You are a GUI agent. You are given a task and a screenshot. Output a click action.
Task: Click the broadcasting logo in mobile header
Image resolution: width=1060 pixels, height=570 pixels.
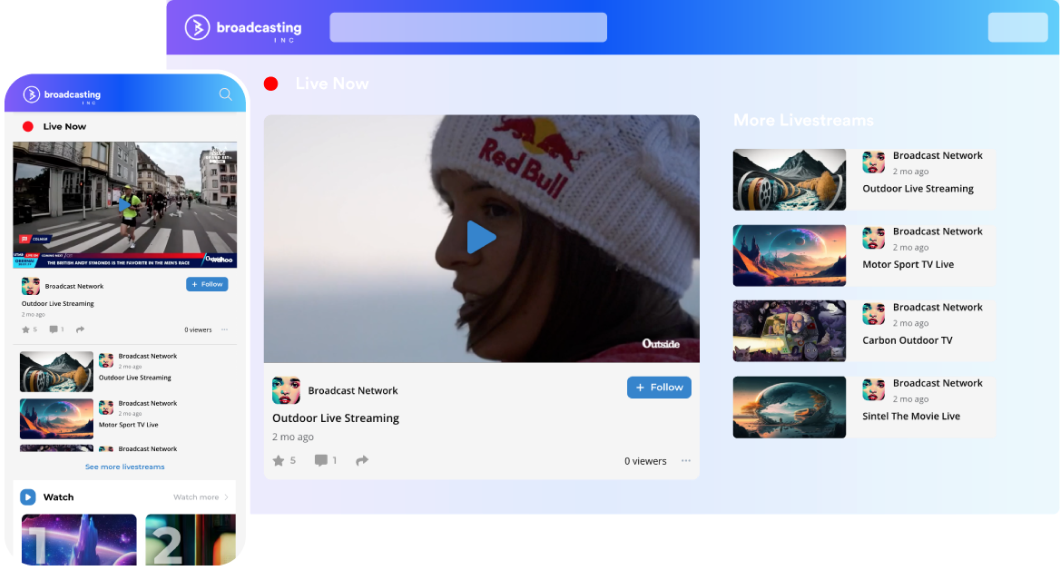point(62,95)
